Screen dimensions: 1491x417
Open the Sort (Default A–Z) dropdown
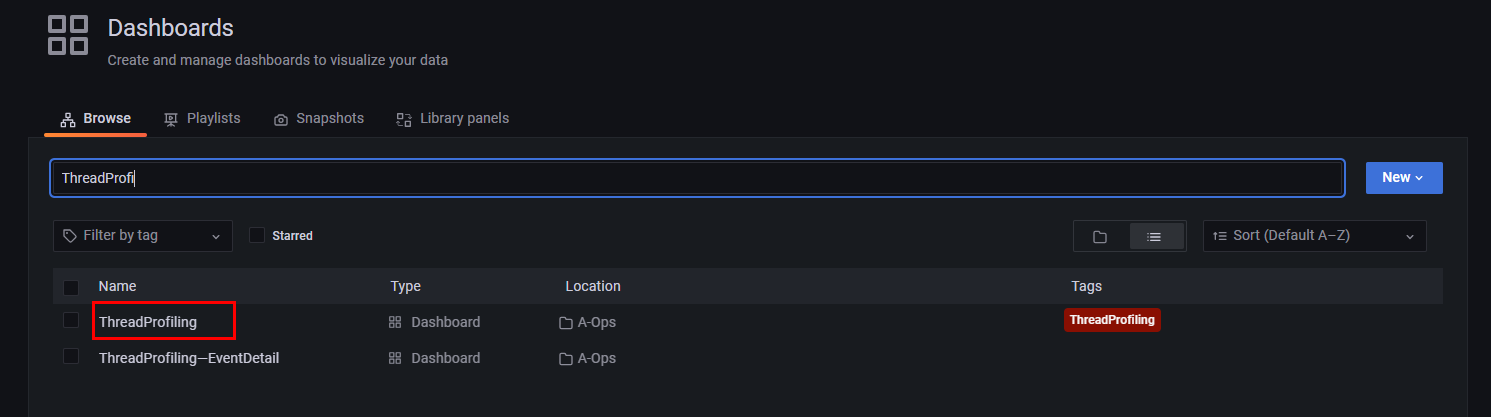1314,236
